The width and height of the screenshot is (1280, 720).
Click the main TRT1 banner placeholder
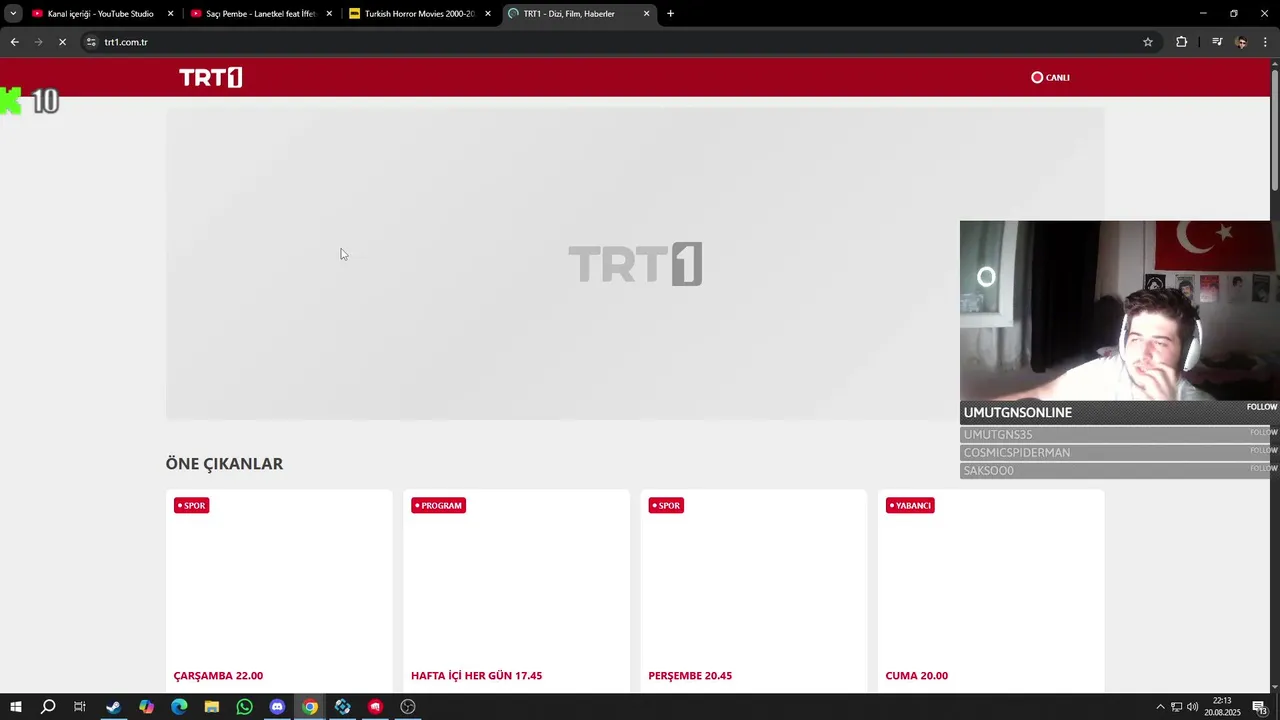point(635,264)
